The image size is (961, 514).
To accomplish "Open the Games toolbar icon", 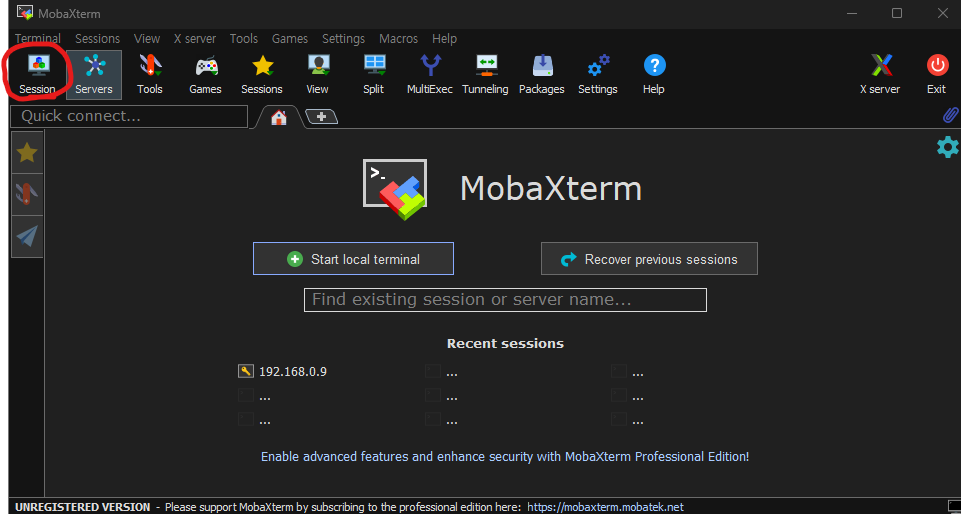I will point(205,75).
